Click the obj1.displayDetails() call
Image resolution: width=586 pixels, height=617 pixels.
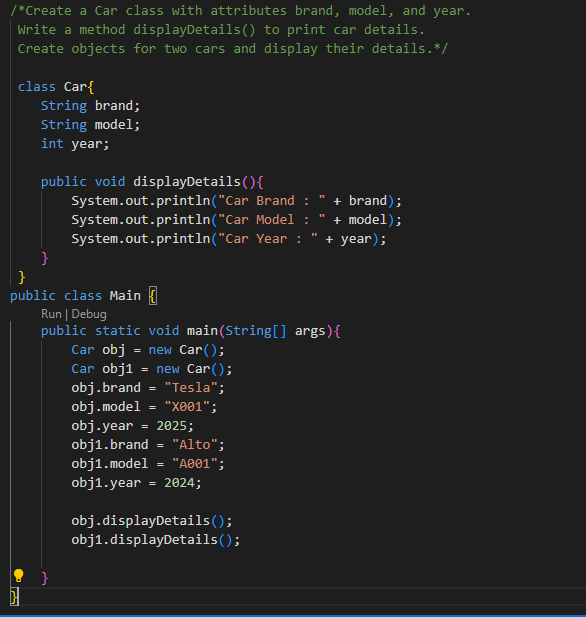pyautogui.click(x=155, y=540)
